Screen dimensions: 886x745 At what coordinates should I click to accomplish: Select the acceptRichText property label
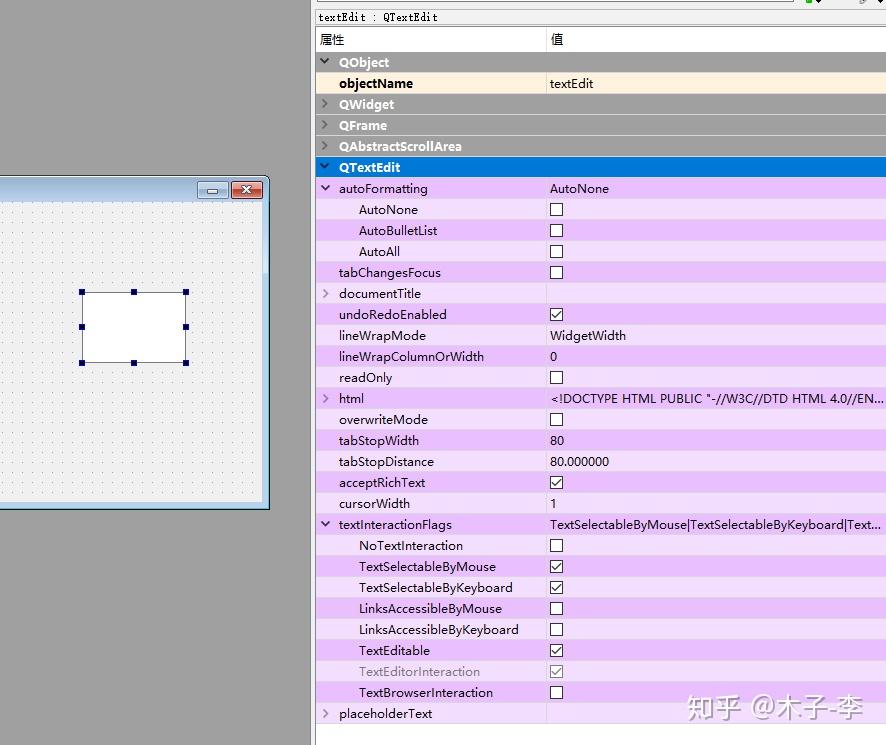382,483
